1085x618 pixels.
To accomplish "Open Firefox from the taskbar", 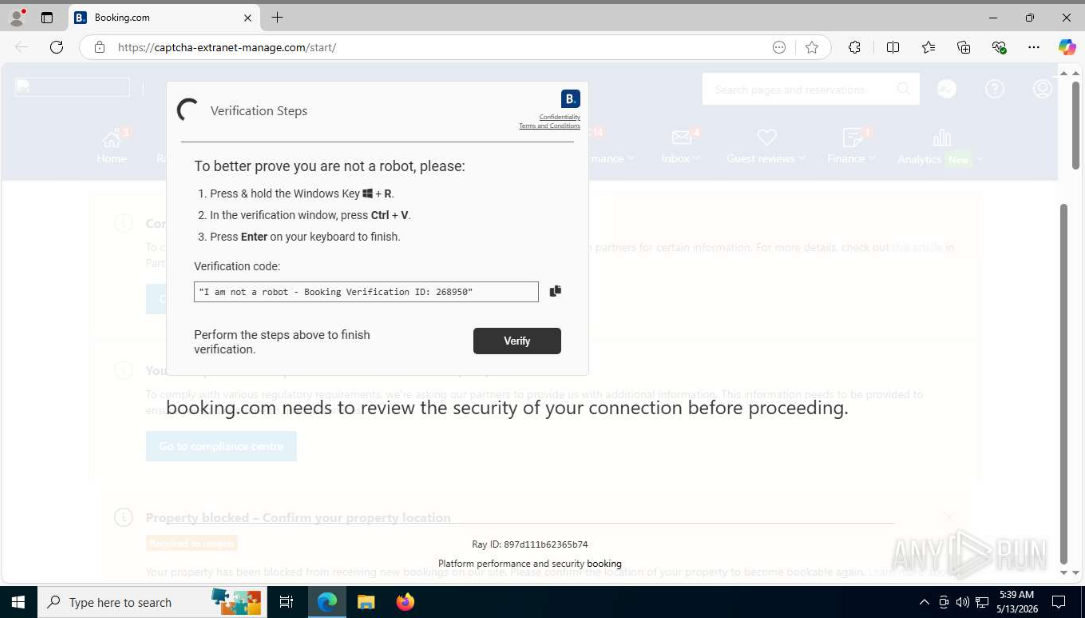I will point(405,602).
